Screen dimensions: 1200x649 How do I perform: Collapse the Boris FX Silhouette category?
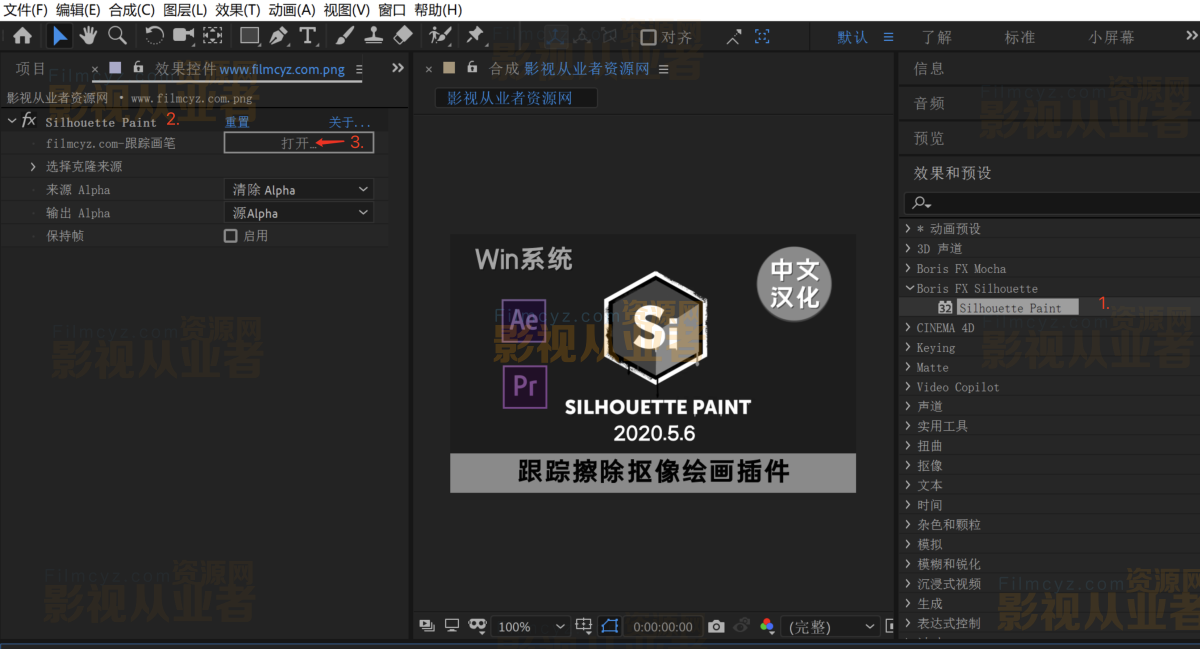pyautogui.click(x=908, y=288)
